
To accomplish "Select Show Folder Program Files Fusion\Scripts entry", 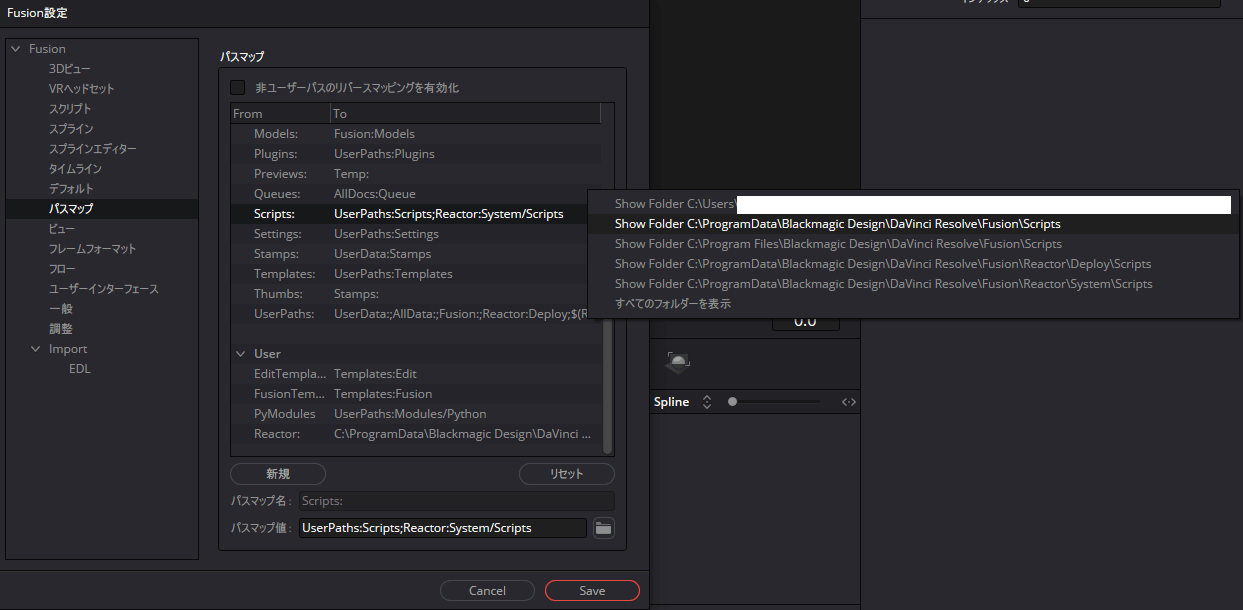I will [912, 244].
